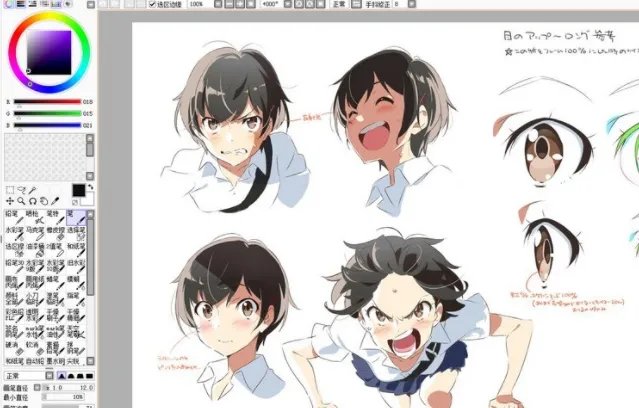Select the magnifier zoom tool

pos(20,200)
